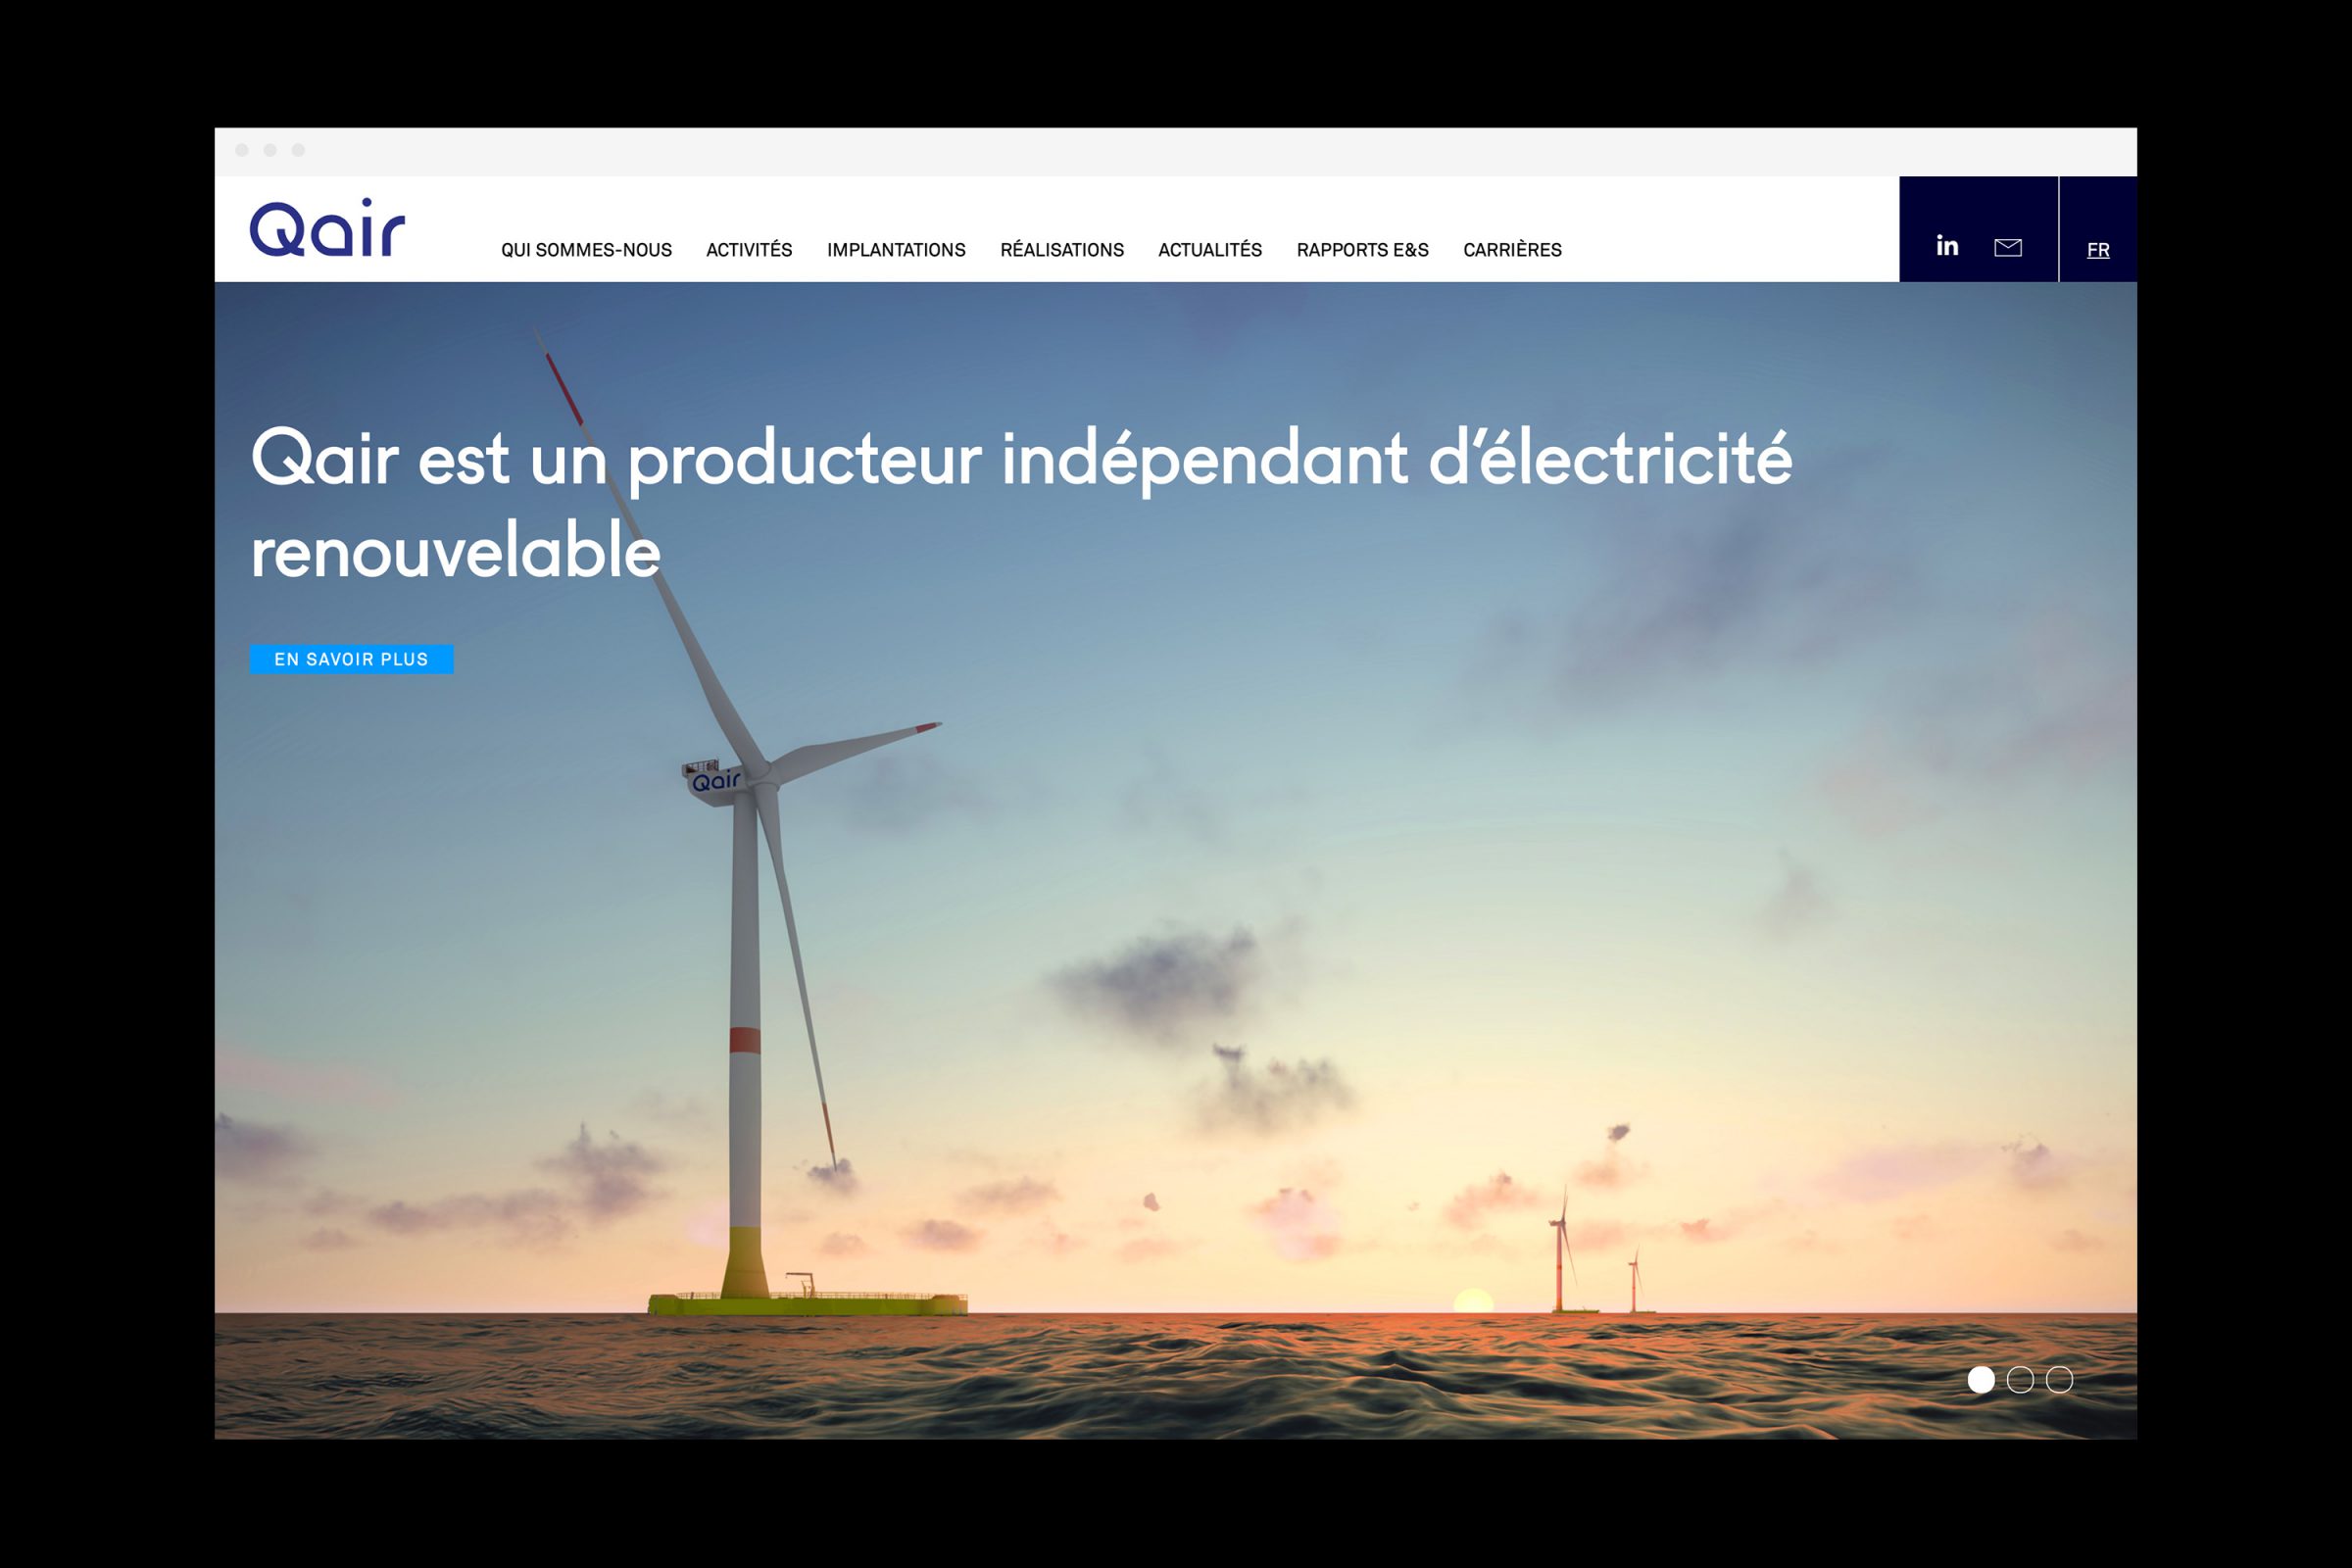The image size is (2352, 1568).
Task: Open the RAPPORTS E&S page link
Action: [1362, 250]
